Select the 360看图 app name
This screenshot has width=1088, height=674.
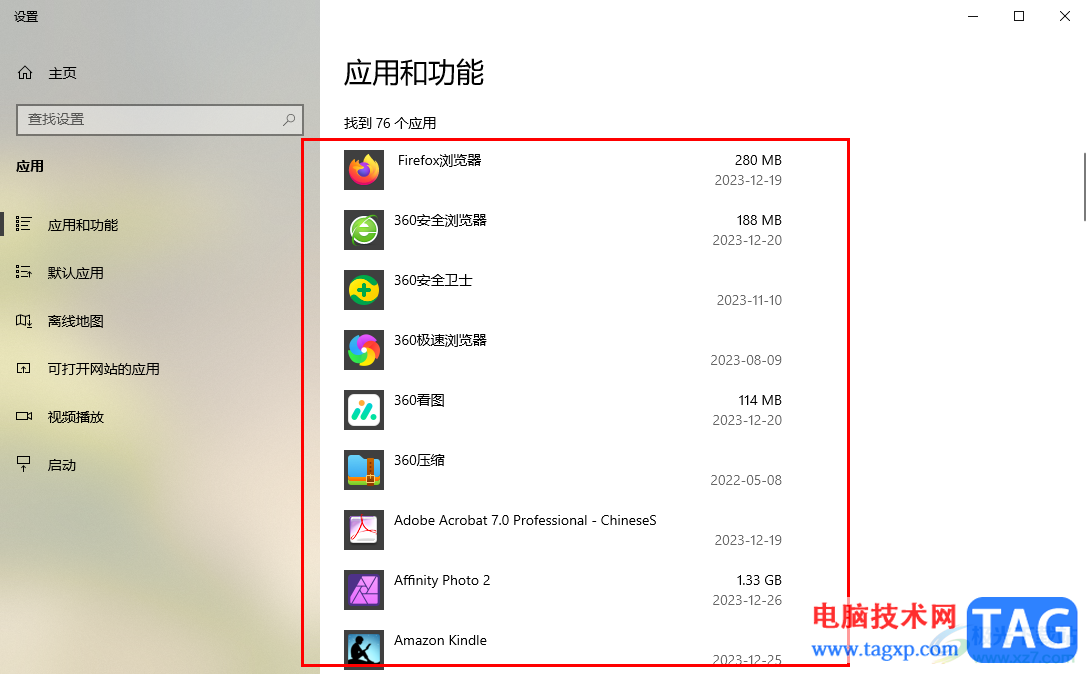point(419,401)
